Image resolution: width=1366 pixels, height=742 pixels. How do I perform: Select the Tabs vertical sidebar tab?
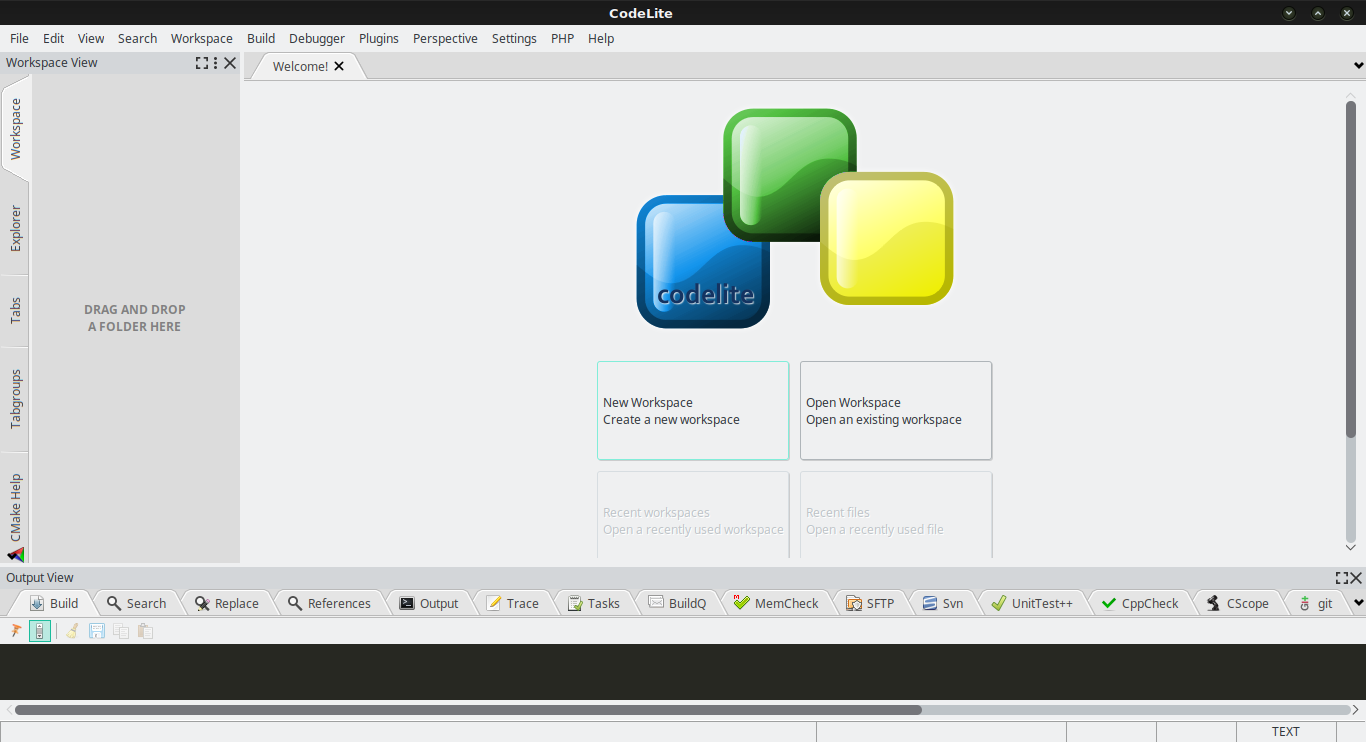pos(16,311)
